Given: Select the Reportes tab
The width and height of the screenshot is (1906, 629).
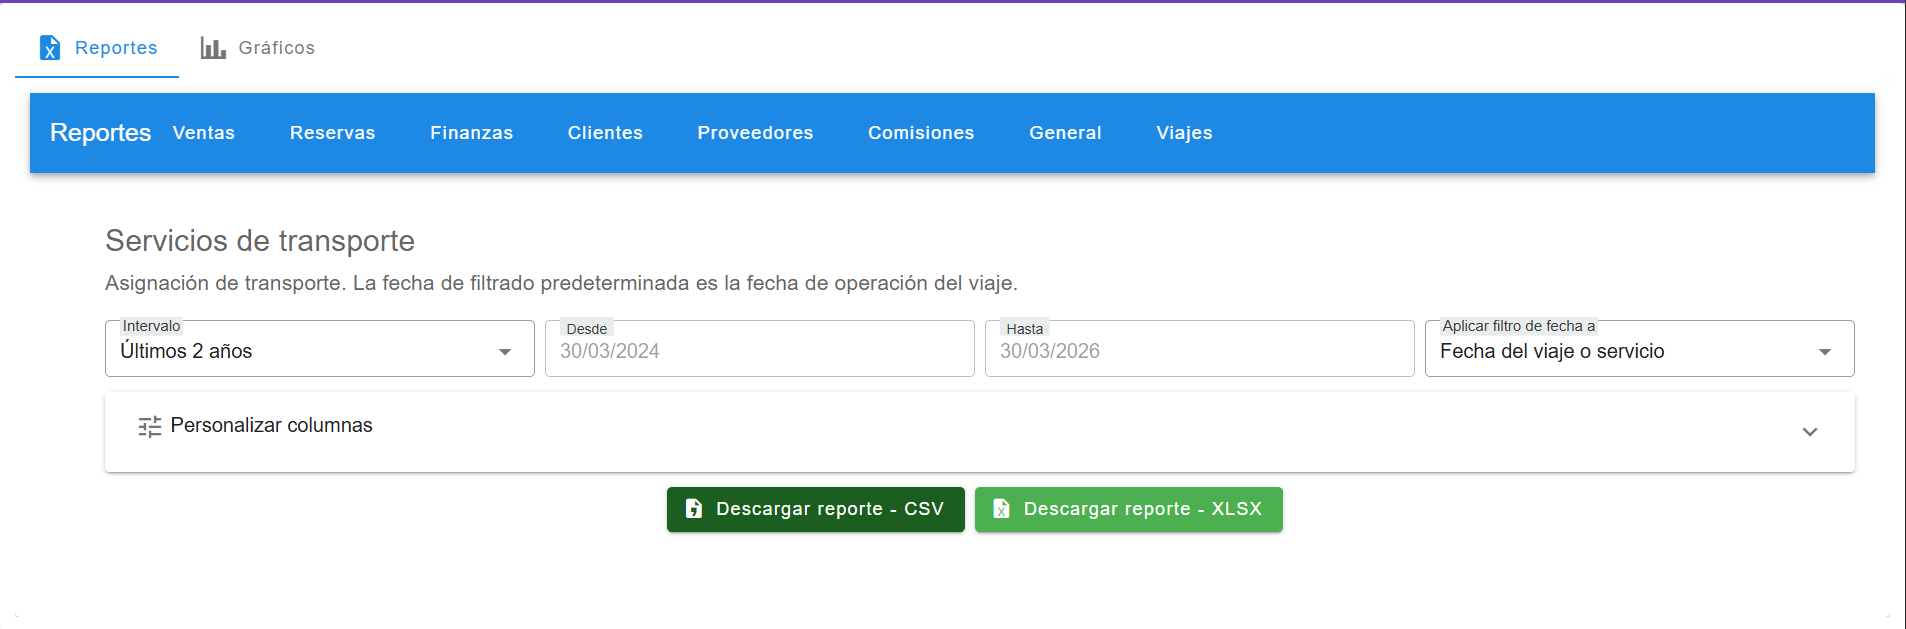Looking at the screenshot, I should tap(97, 48).
